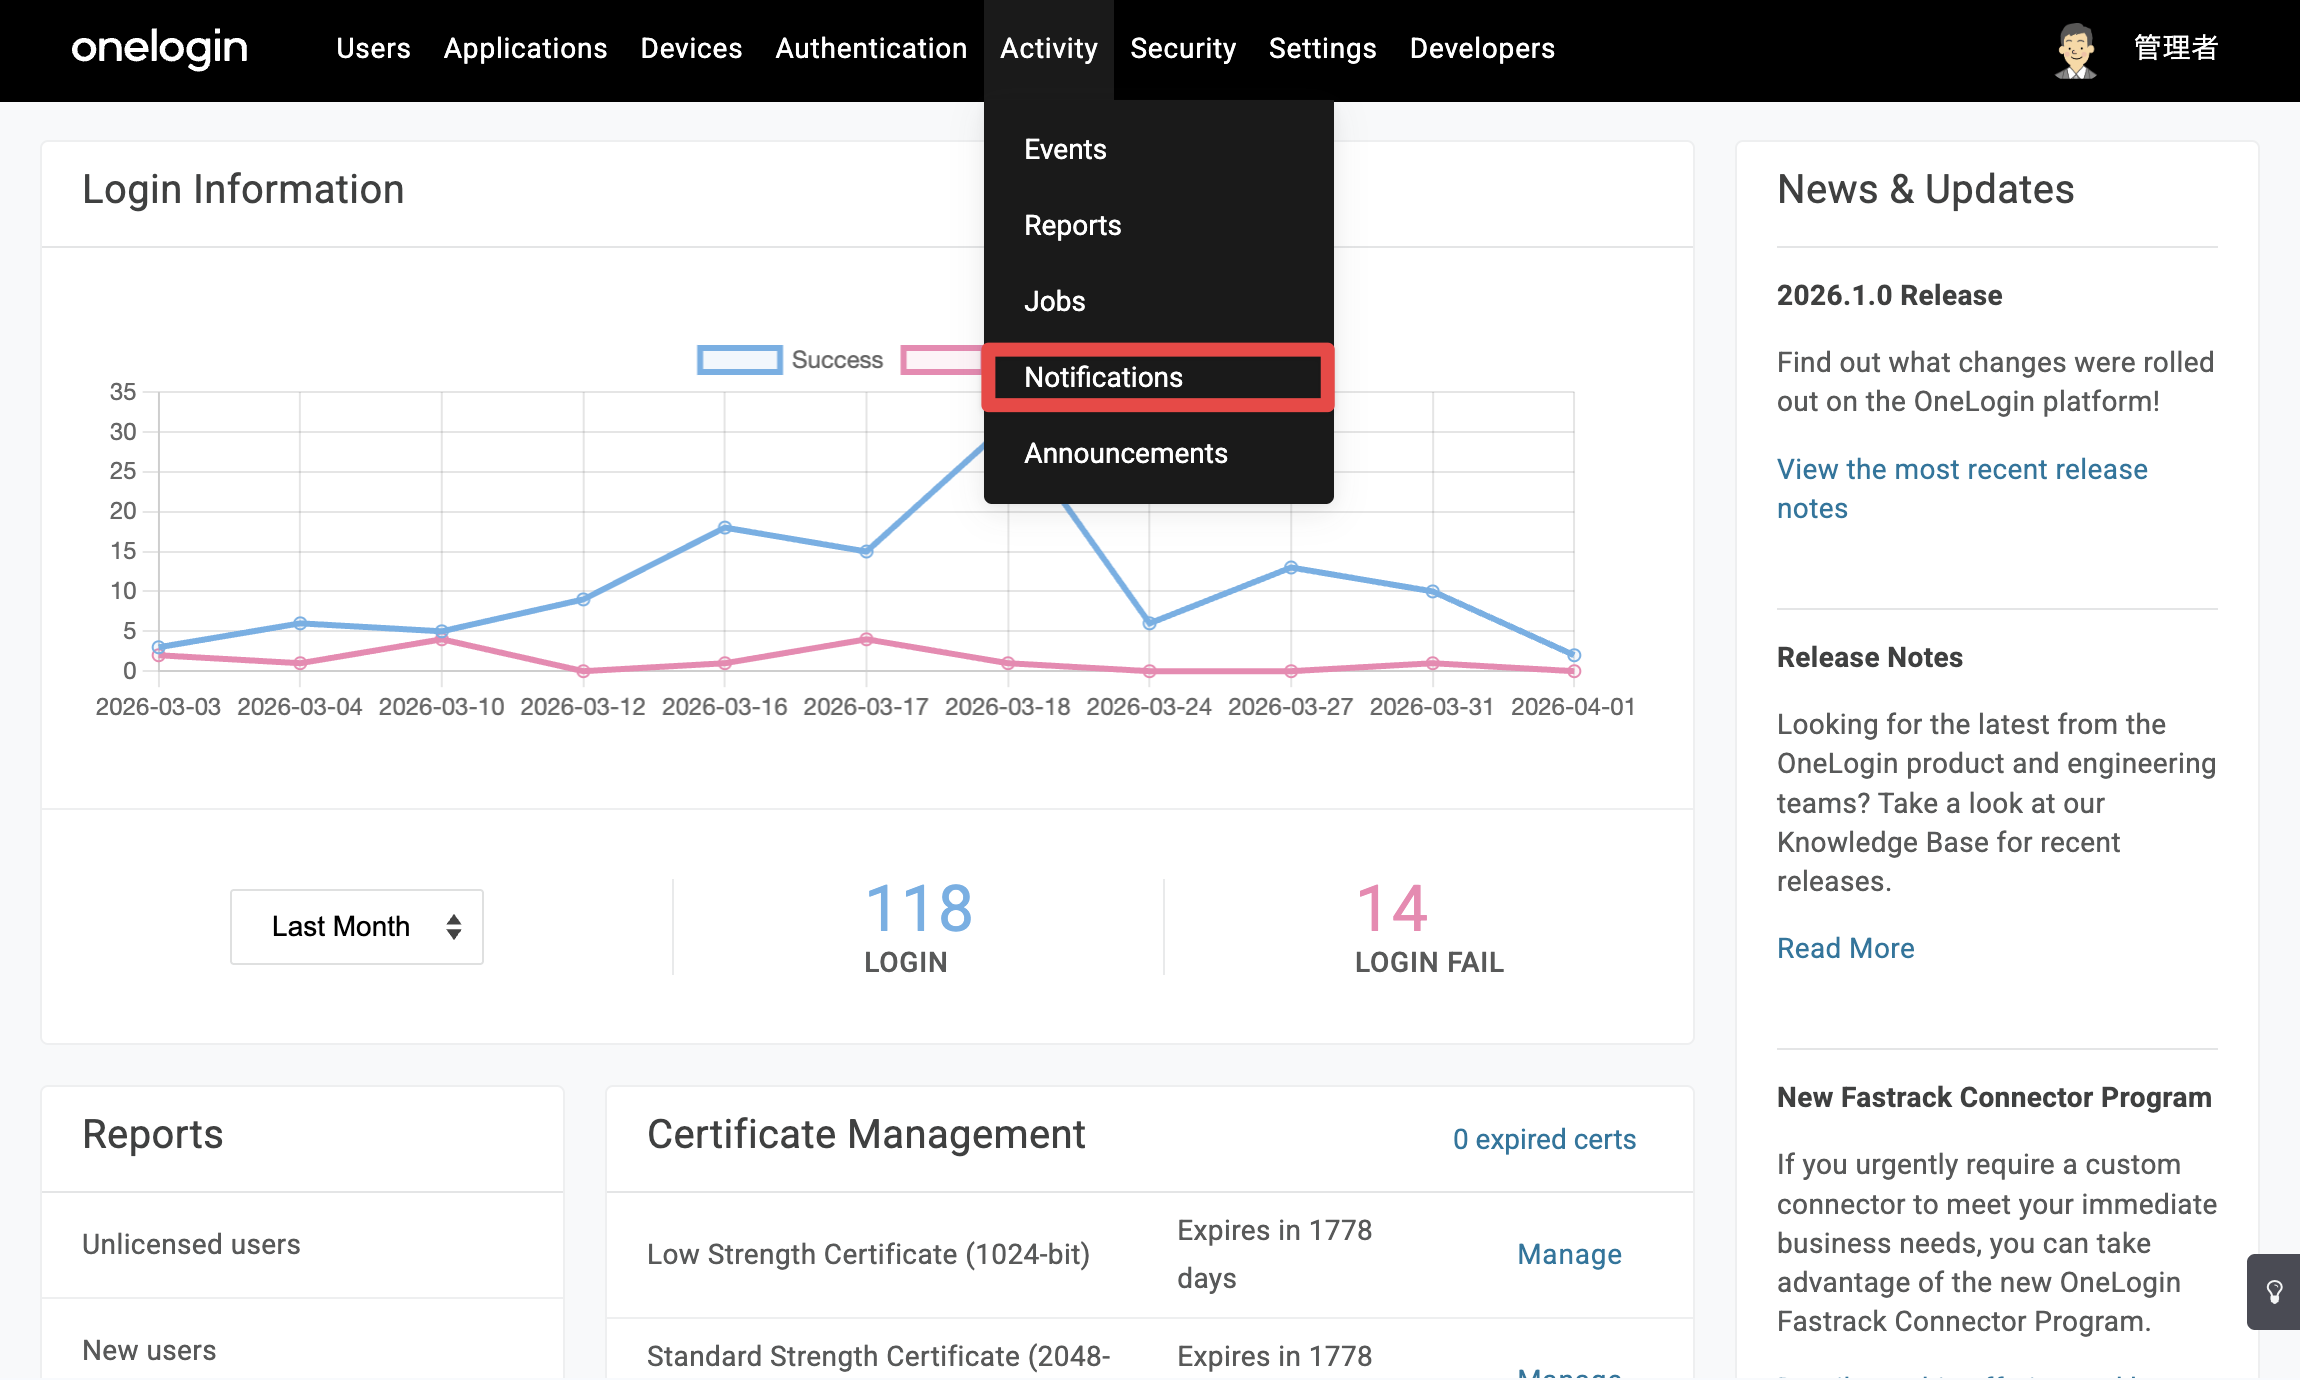The height and width of the screenshot is (1380, 2300).
Task: Expand the Security menu
Action: tap(1183, 48)
